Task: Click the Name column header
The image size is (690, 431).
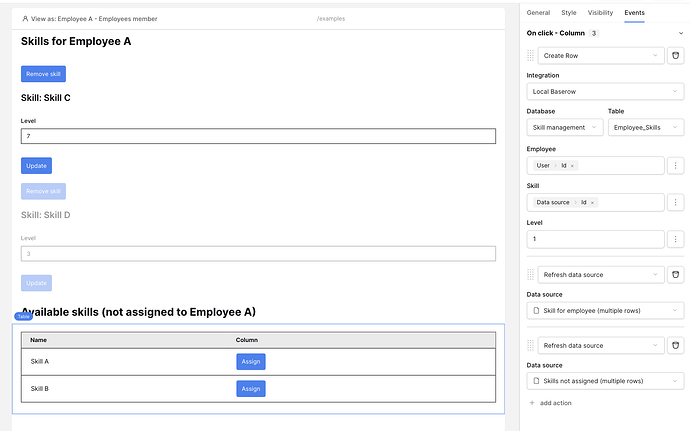Action: 38,340
